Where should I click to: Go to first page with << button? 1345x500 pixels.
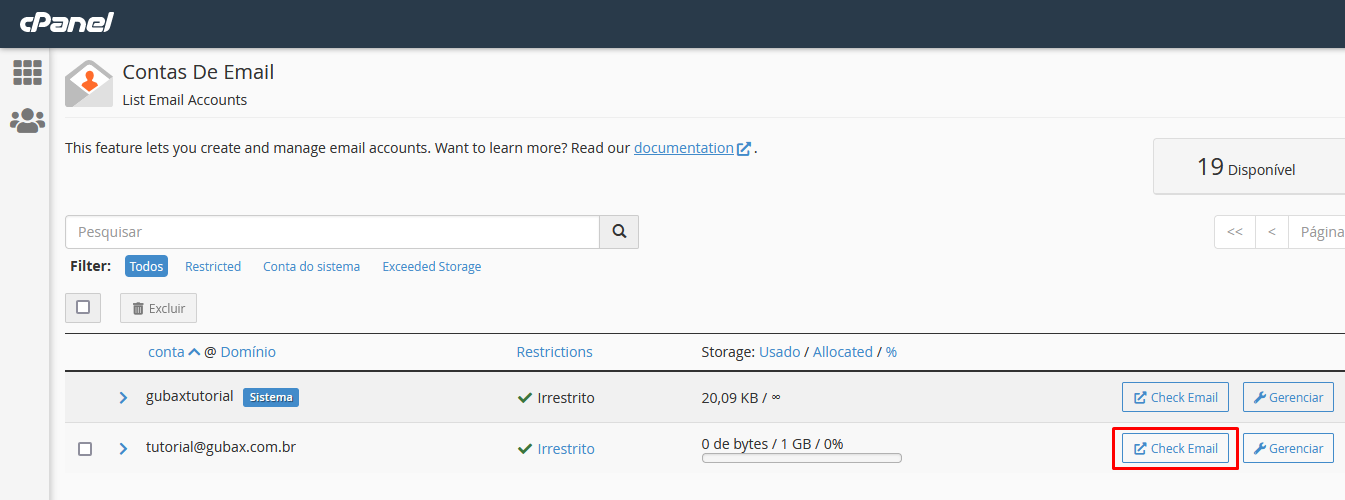click(1234, 232)
